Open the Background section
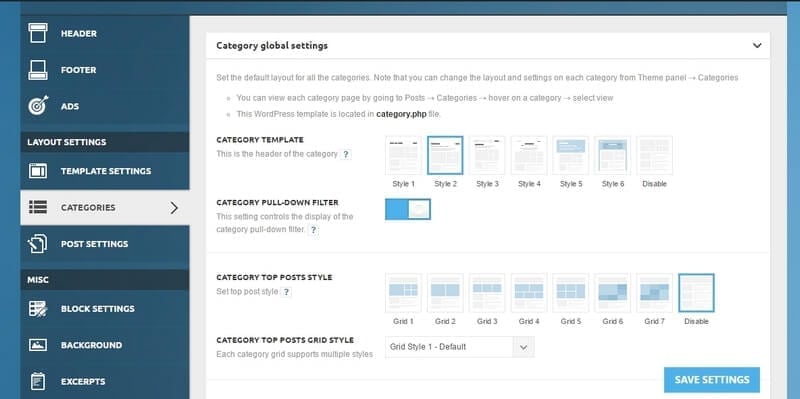 pyautogui.click(x=105, y=345)
